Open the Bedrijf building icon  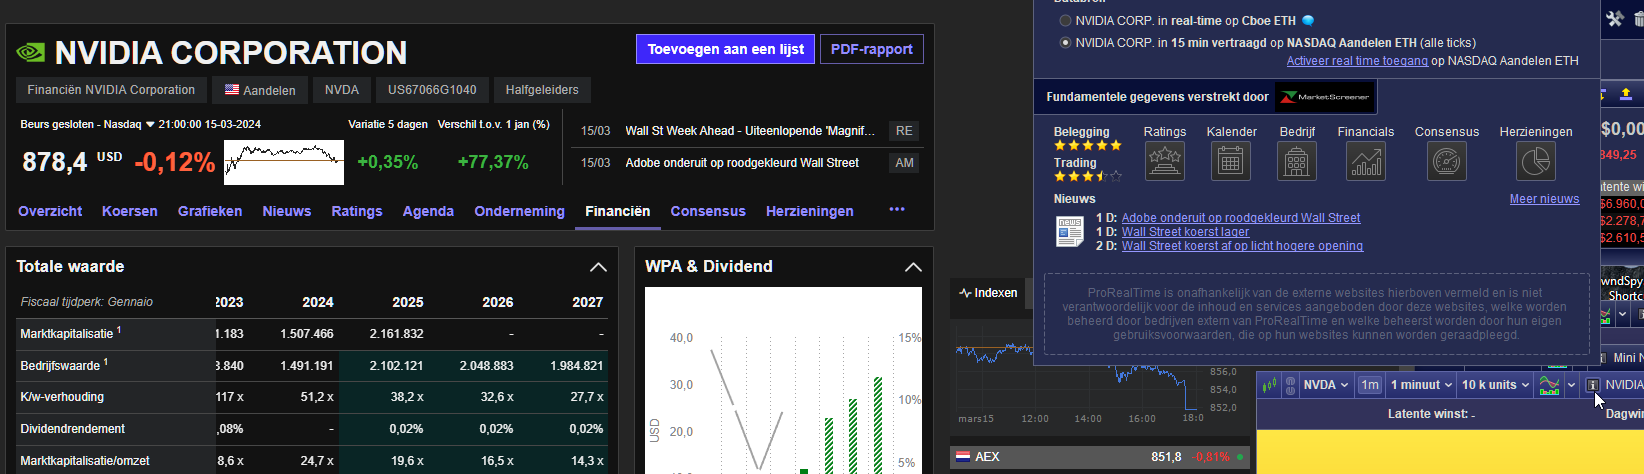[x=1297, y=161]
